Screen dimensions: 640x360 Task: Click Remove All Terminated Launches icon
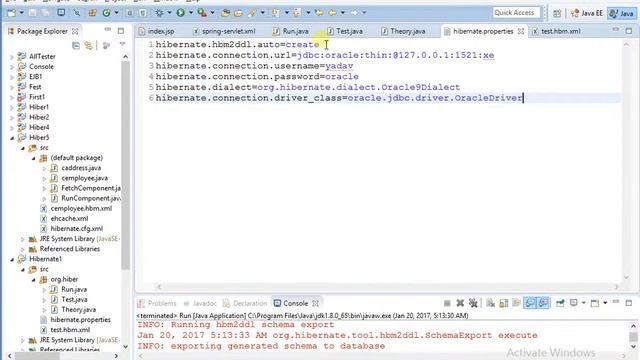pyautogui.click(x=473, y=303)
